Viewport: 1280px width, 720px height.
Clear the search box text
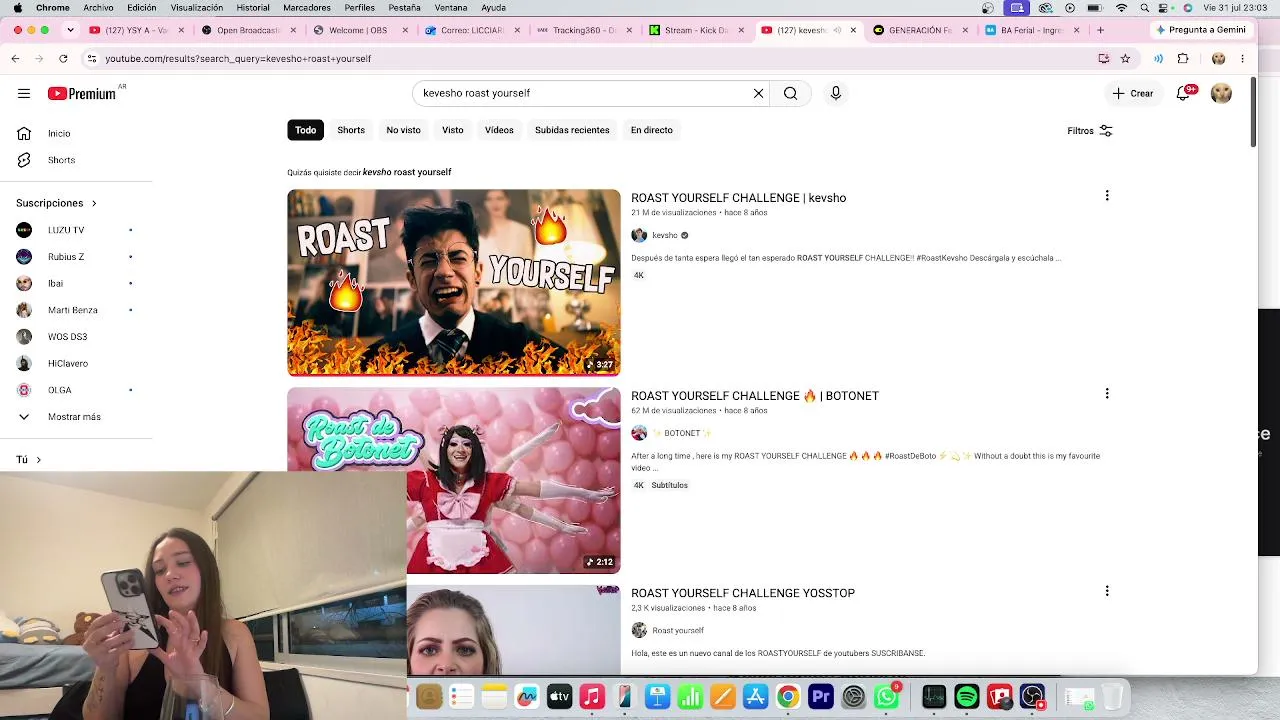pyautogui.click(x=758, y=93)
